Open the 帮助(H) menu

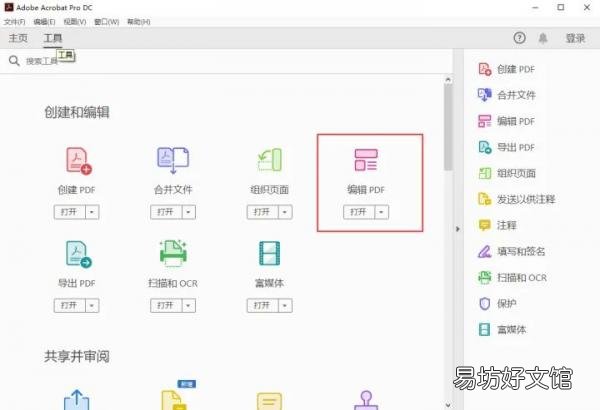(x=139, y=22)
